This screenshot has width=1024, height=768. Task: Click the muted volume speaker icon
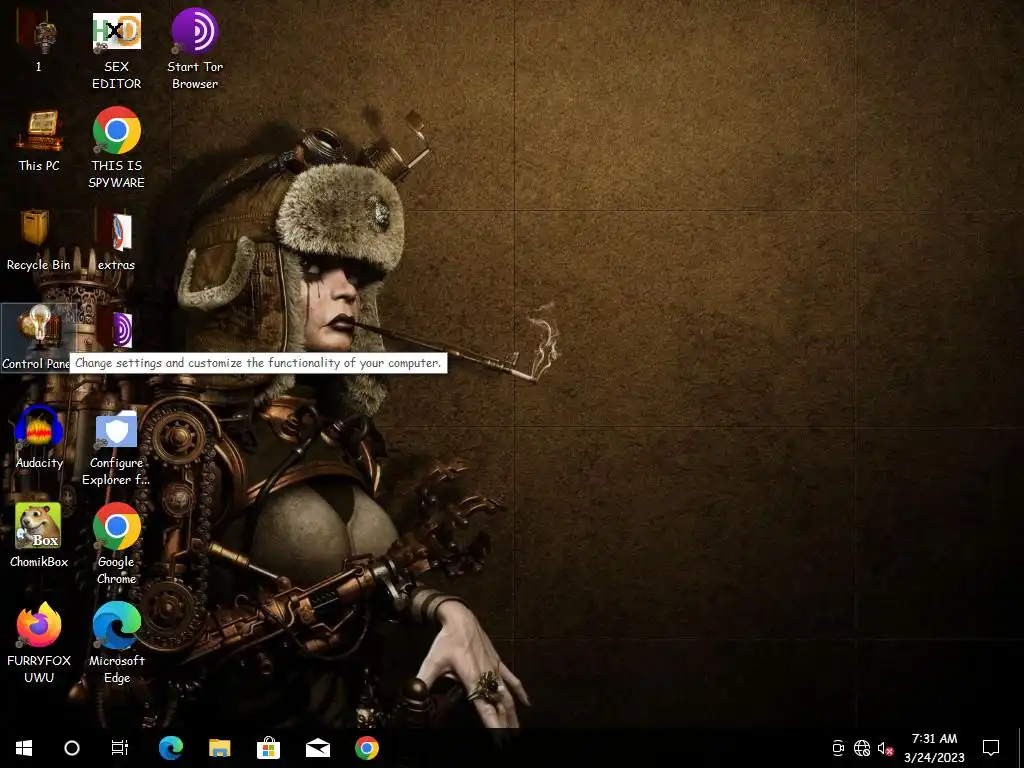coord(885,748)
